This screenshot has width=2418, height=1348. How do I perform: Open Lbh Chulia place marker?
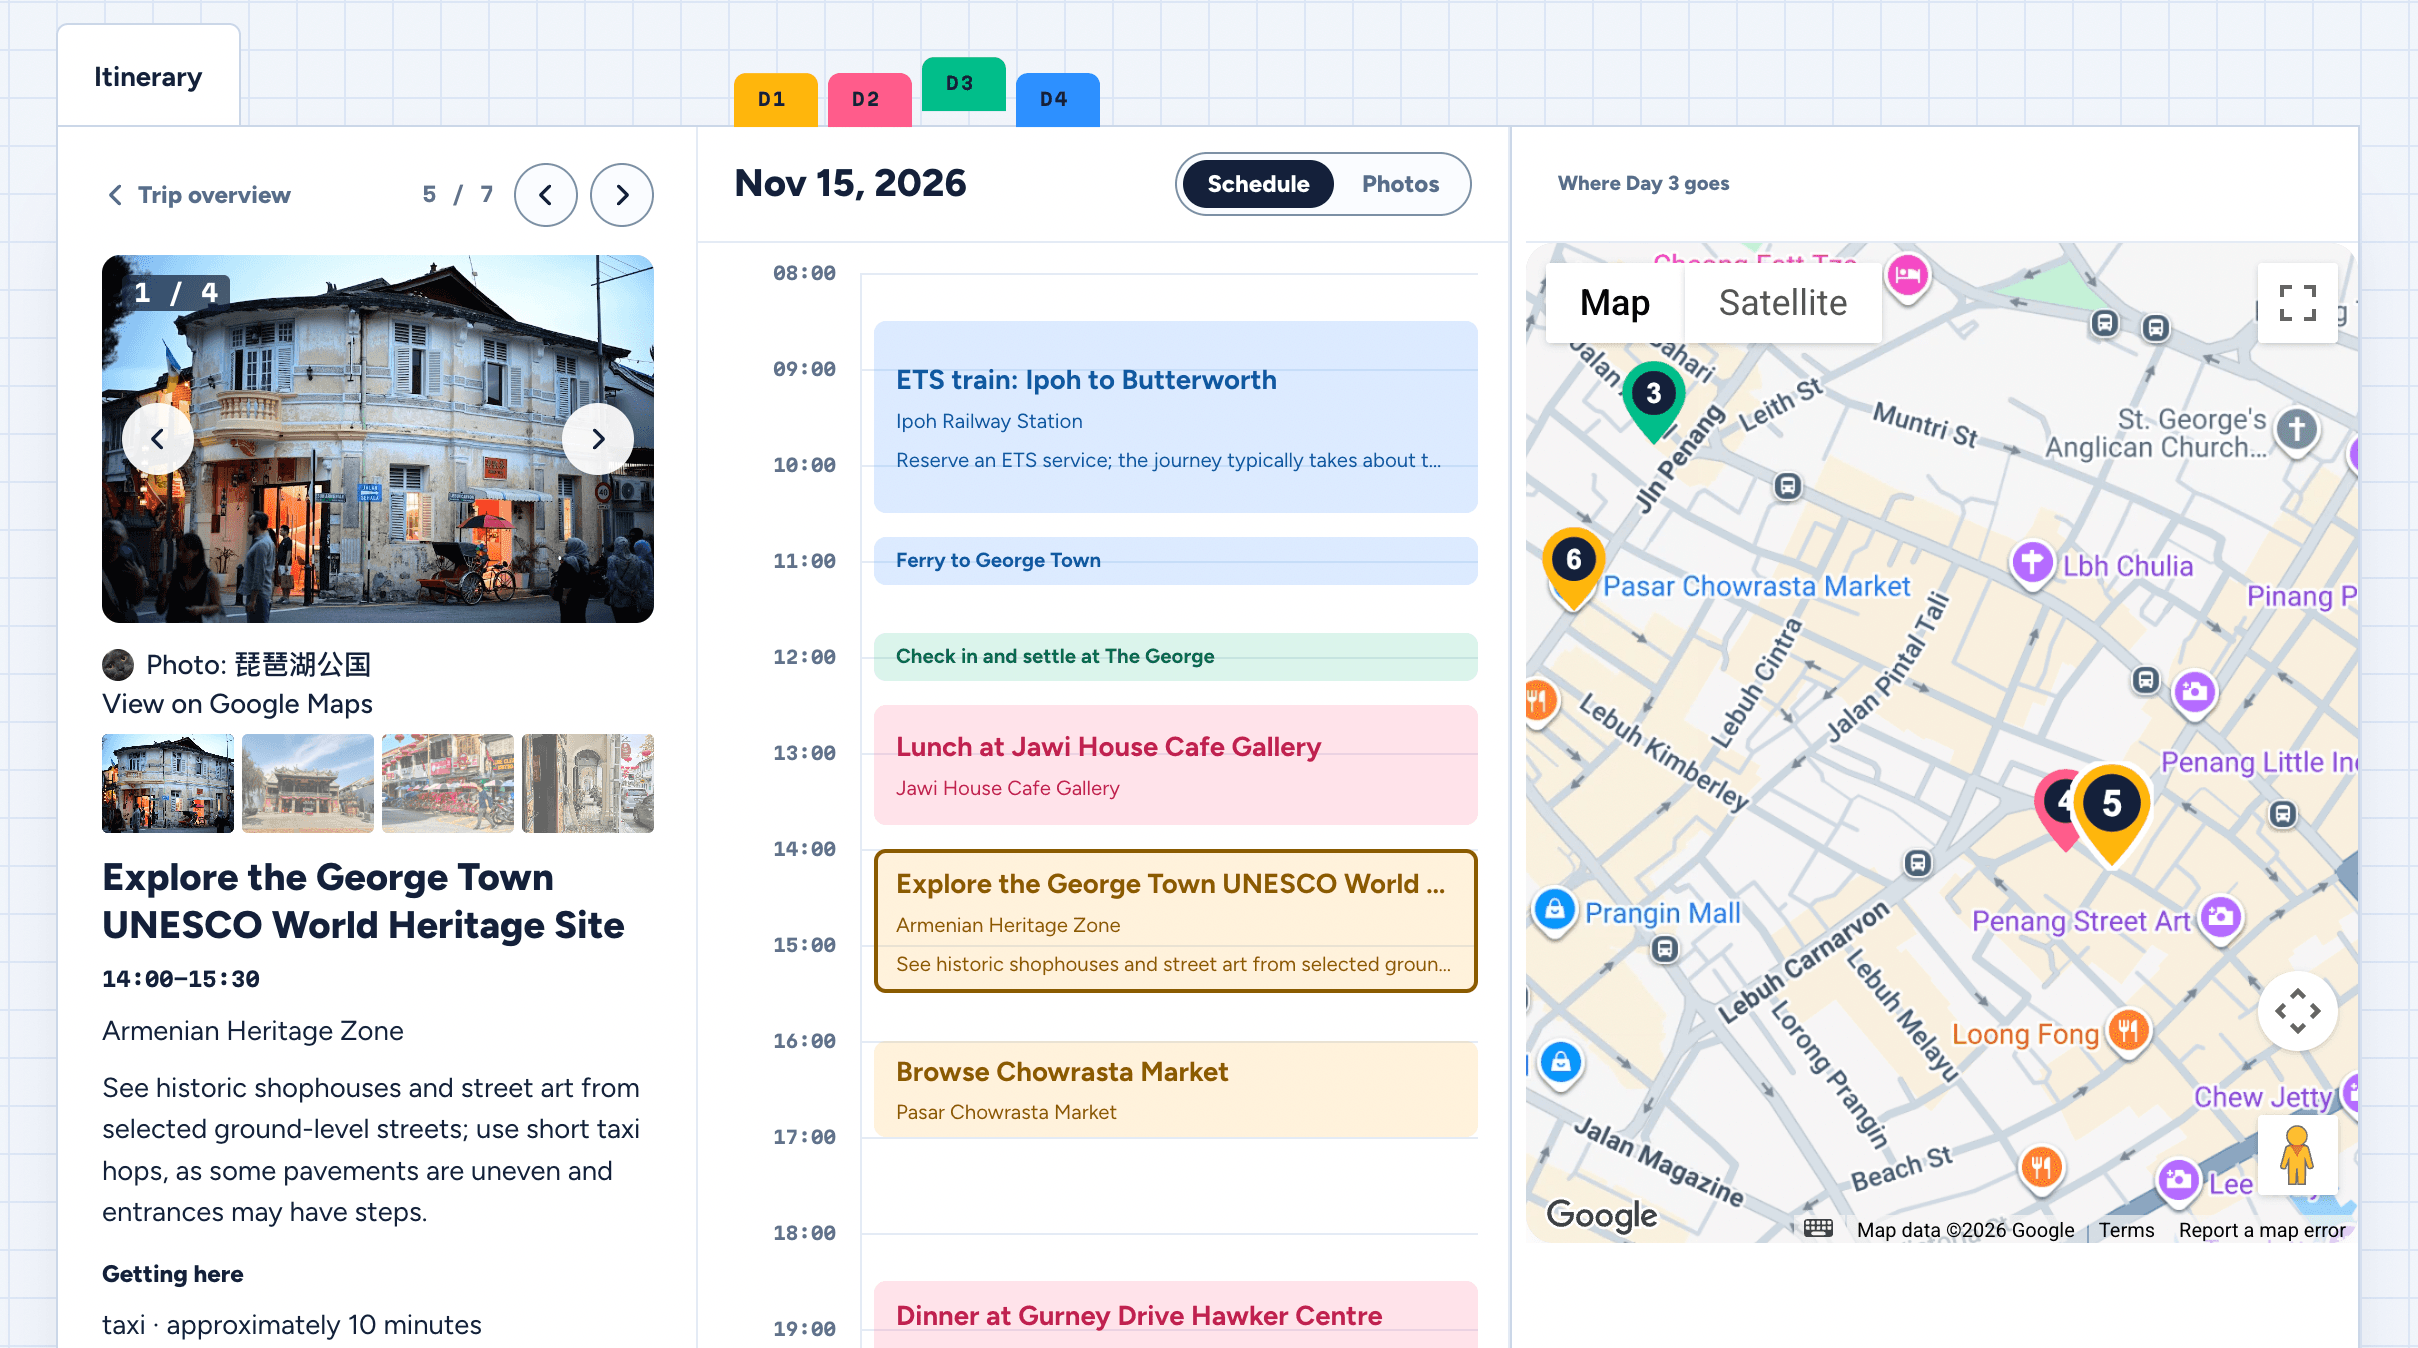(x=2032, y=564)
